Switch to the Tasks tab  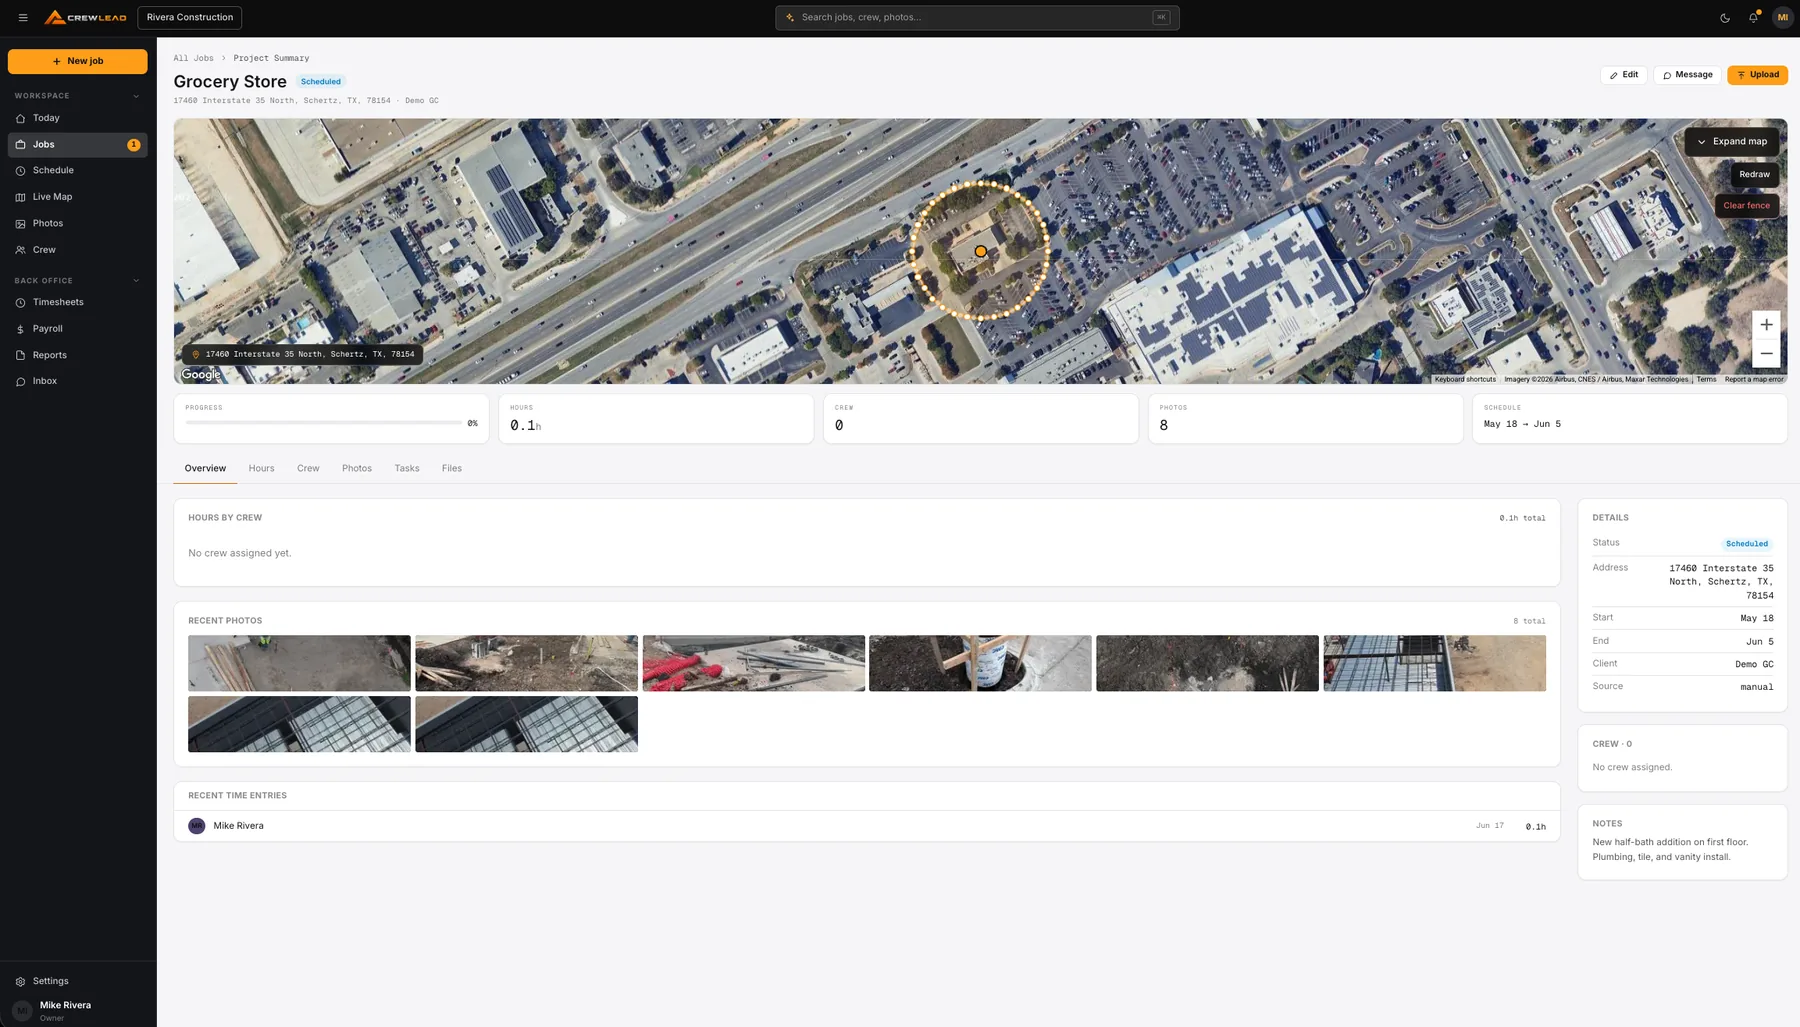407,468
